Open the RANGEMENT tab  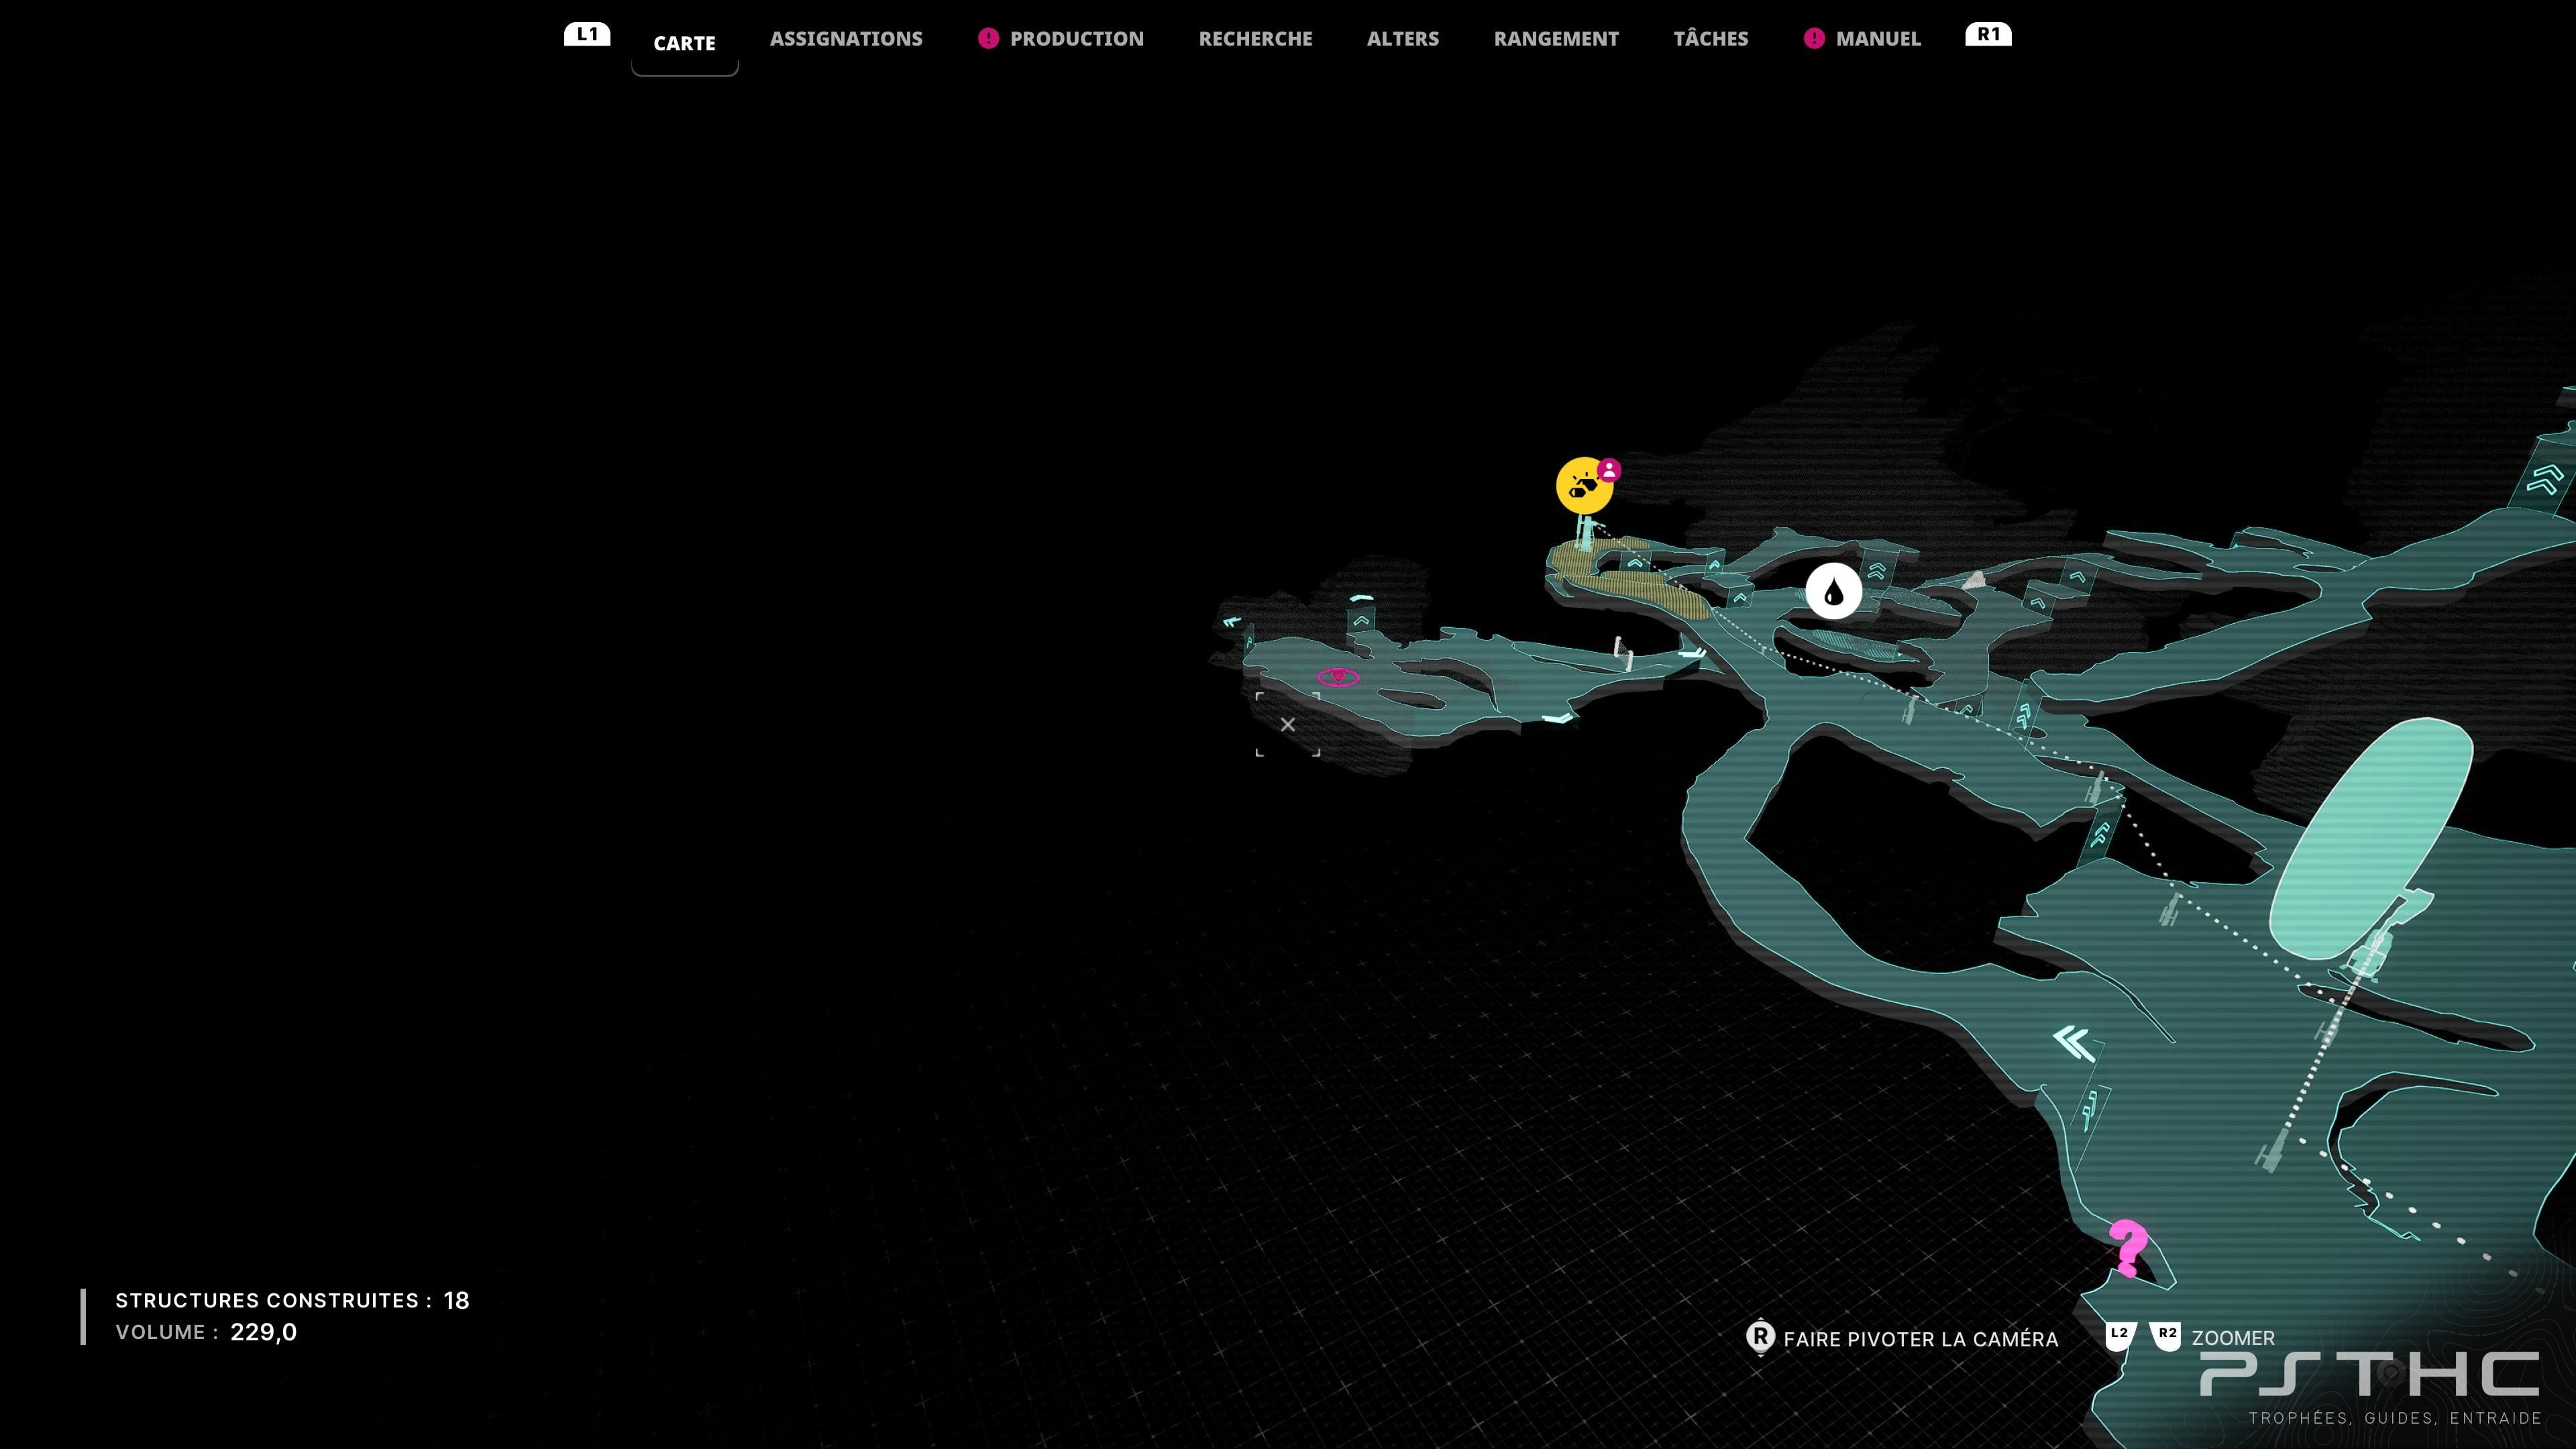(x=1556, y=39)
